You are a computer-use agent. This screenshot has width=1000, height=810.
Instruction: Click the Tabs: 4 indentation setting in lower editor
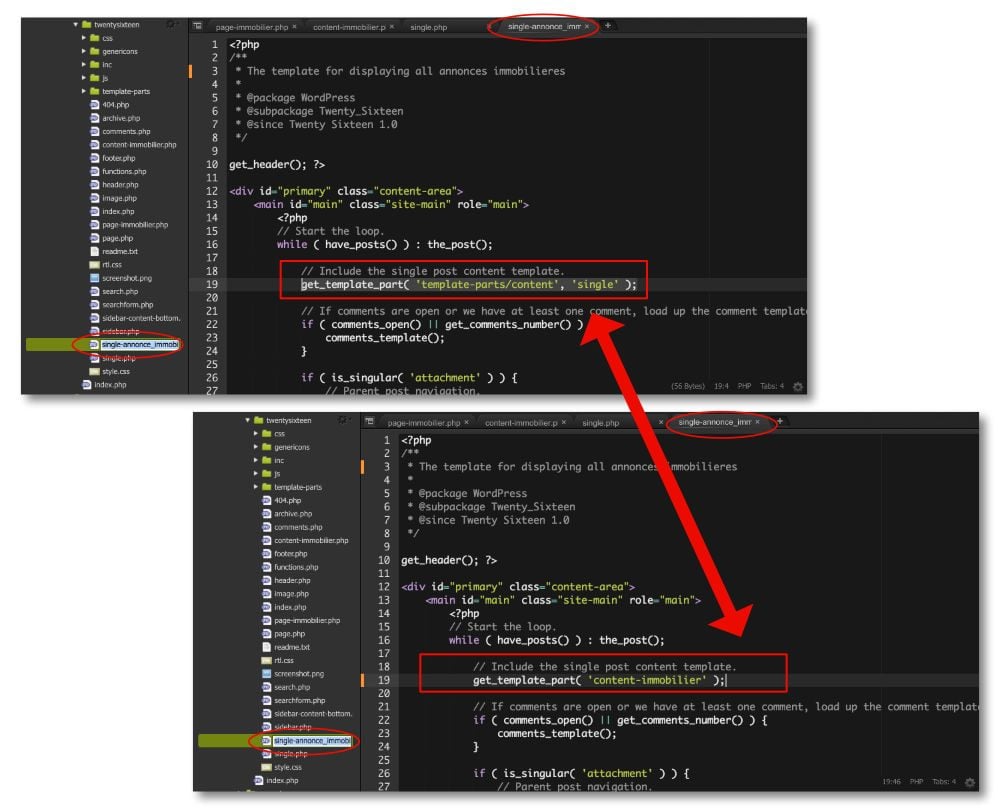coord(943,781)
